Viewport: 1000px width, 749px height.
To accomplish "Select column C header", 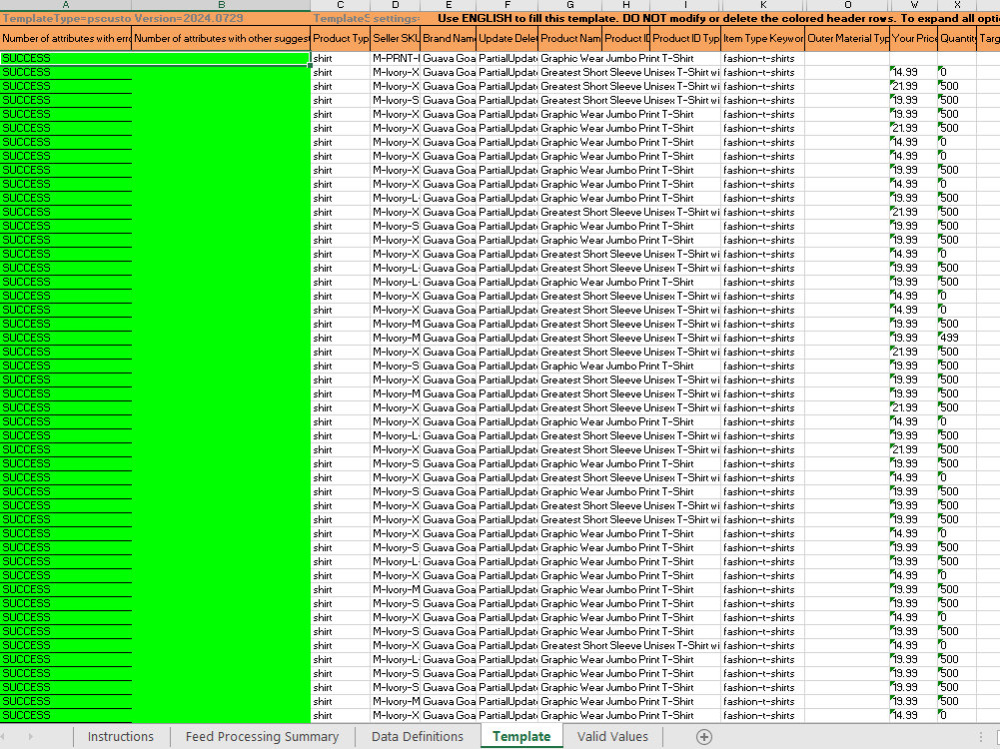I will tap(341, 5).
